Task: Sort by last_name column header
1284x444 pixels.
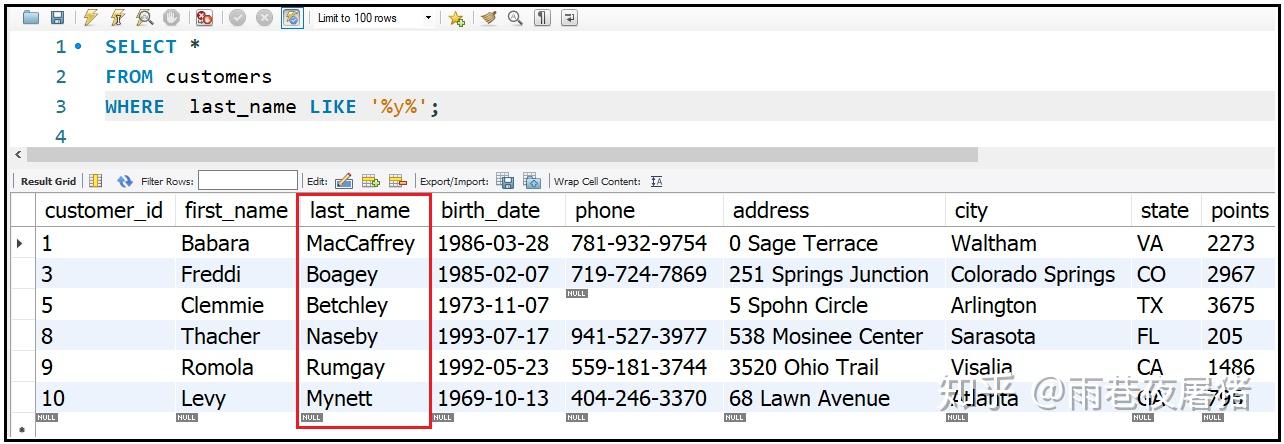Action: [x=360, y=210]
